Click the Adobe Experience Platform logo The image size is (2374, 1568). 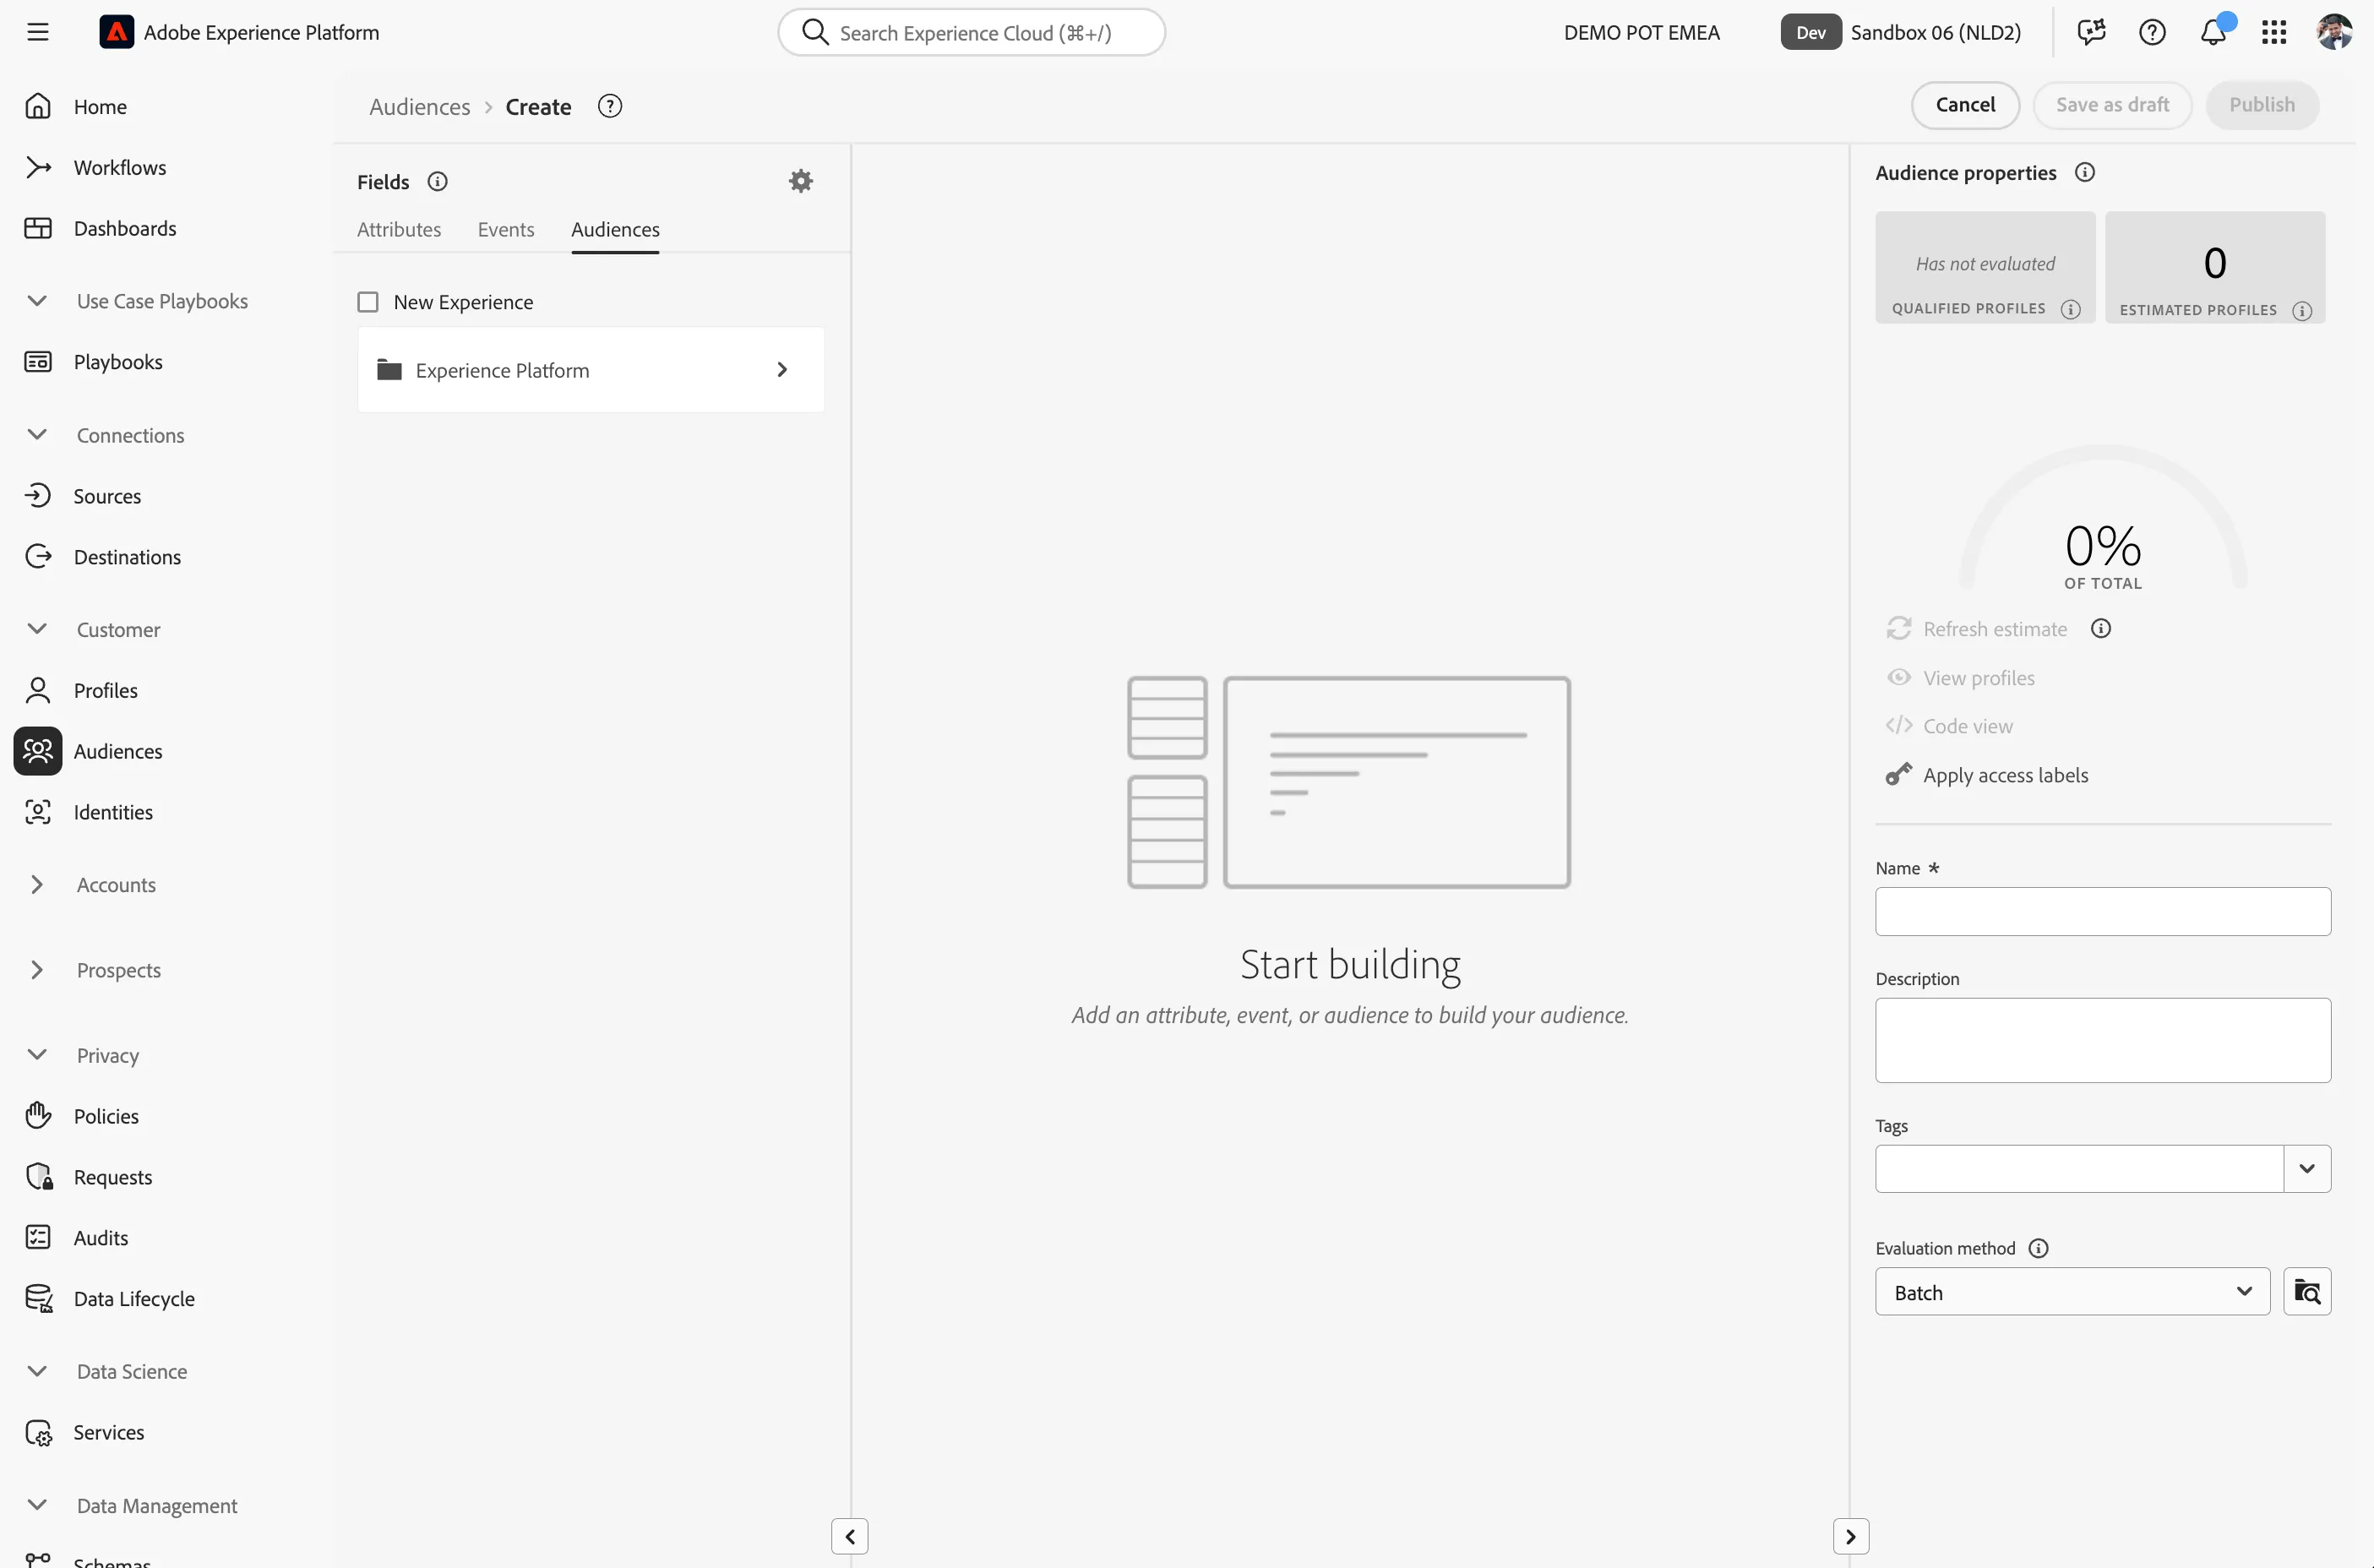tap(116, 32)
